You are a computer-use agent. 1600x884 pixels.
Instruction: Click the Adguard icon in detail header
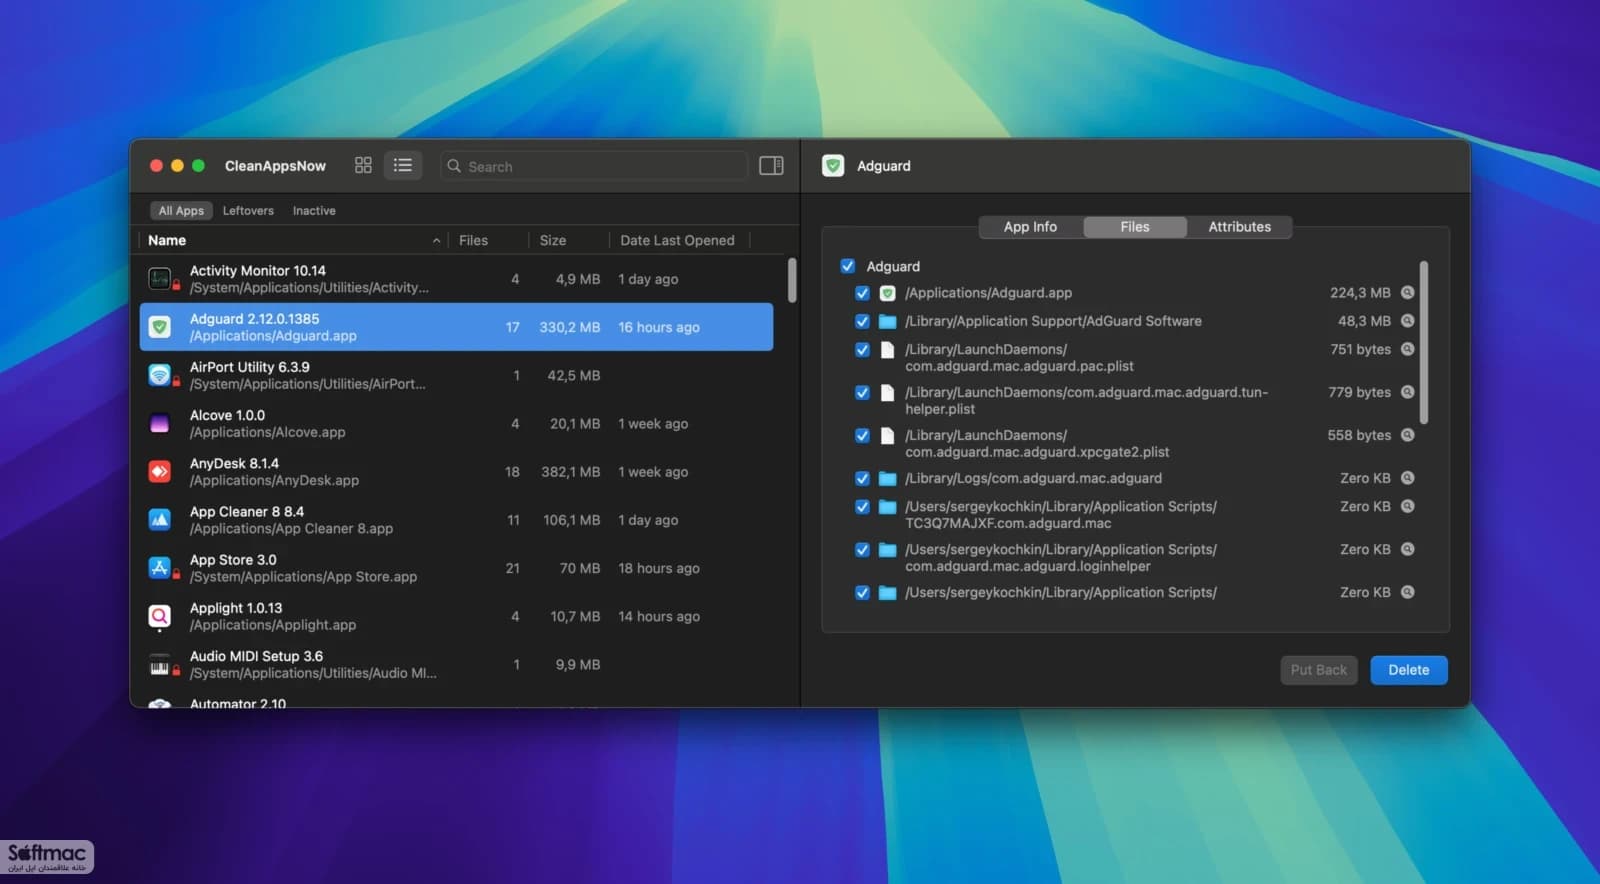click(x=833, y=166)
